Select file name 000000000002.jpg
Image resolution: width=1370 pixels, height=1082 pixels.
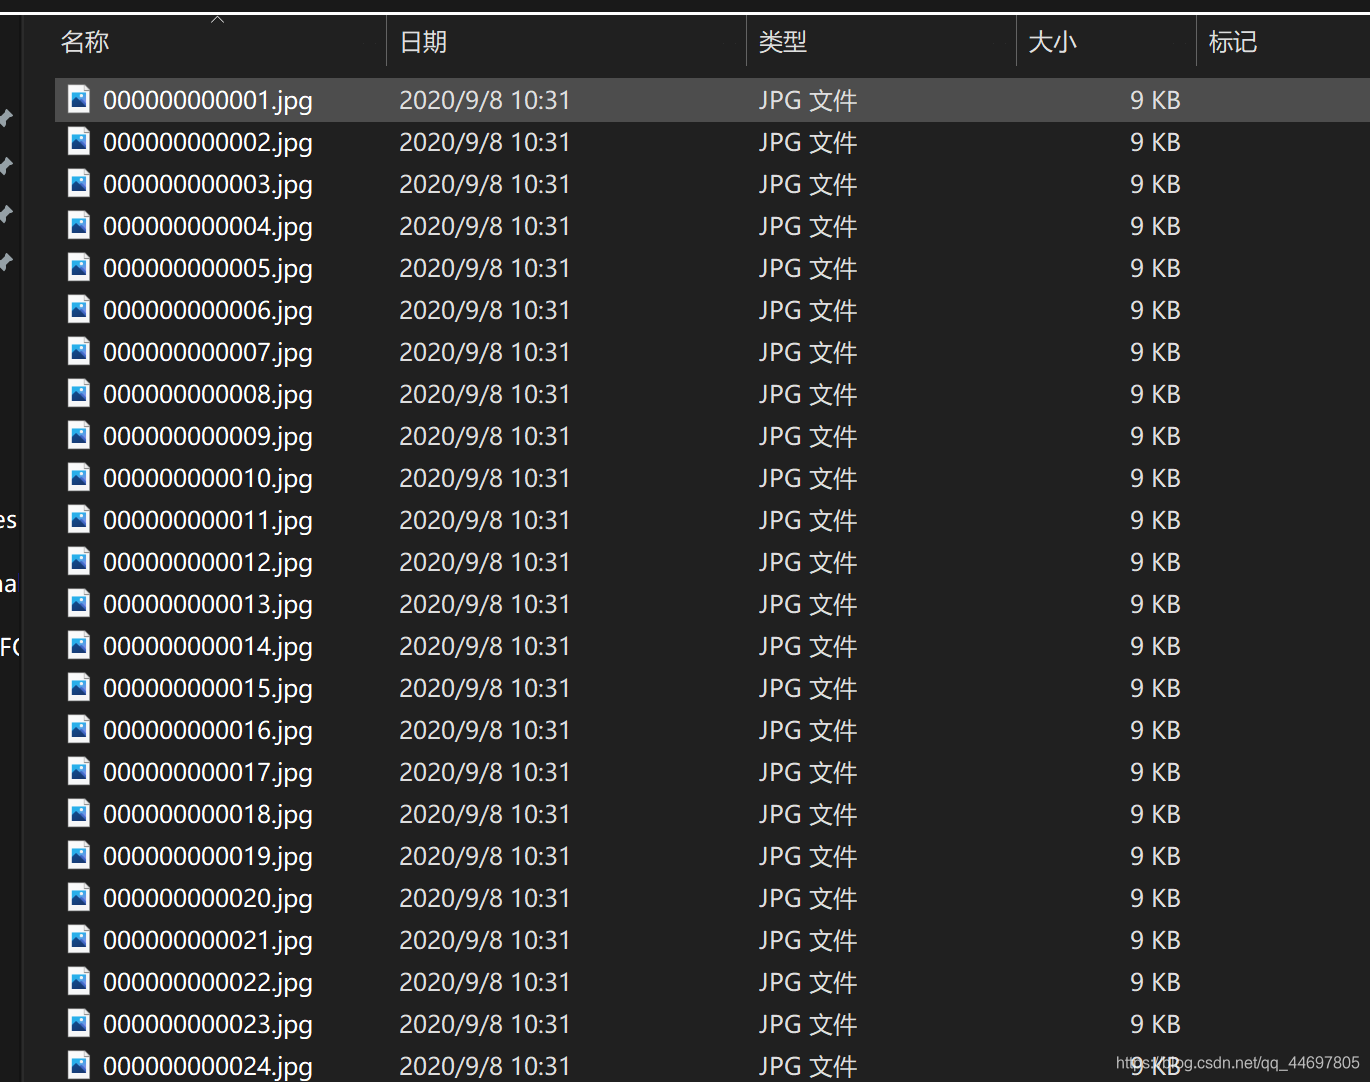click(x=208, y=143)
